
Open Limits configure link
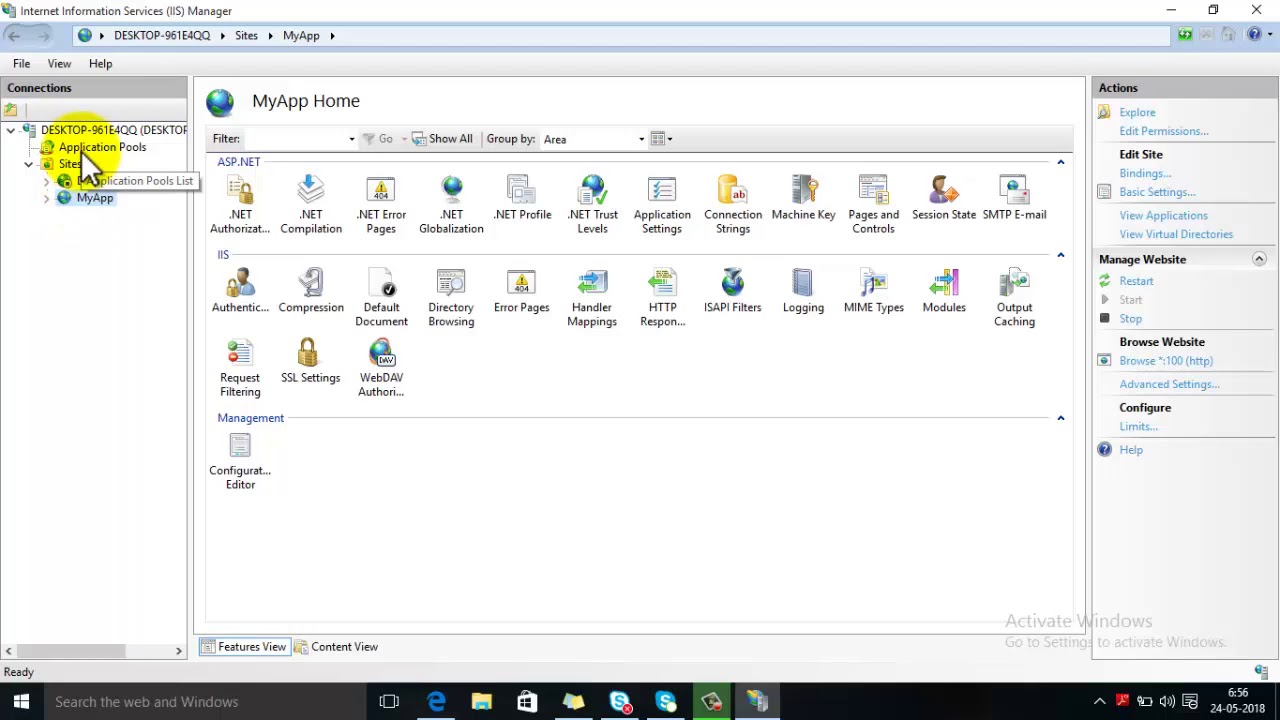[1138, 426]
